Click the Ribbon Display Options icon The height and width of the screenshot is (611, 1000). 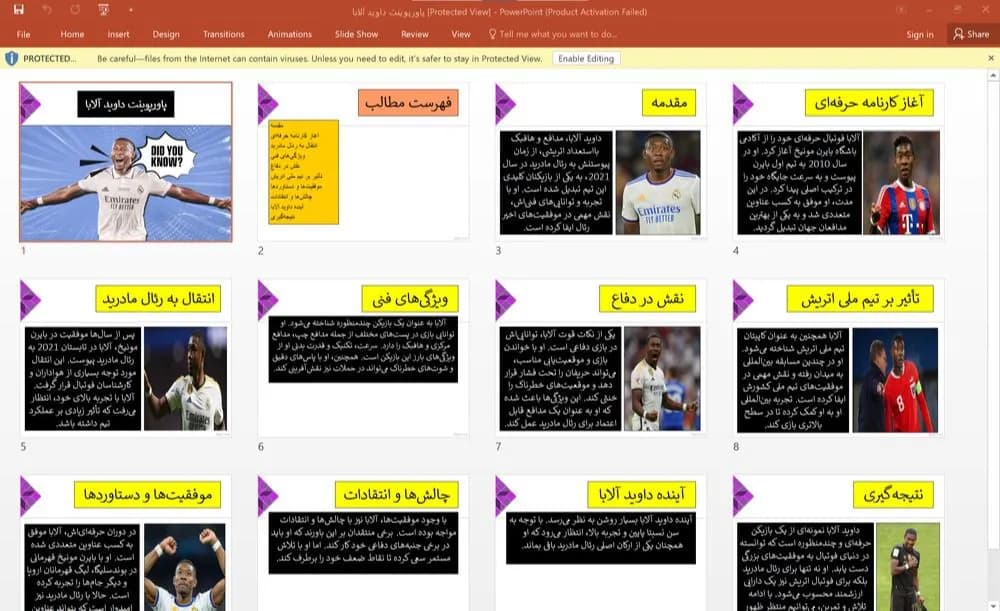tap(901, 10)
